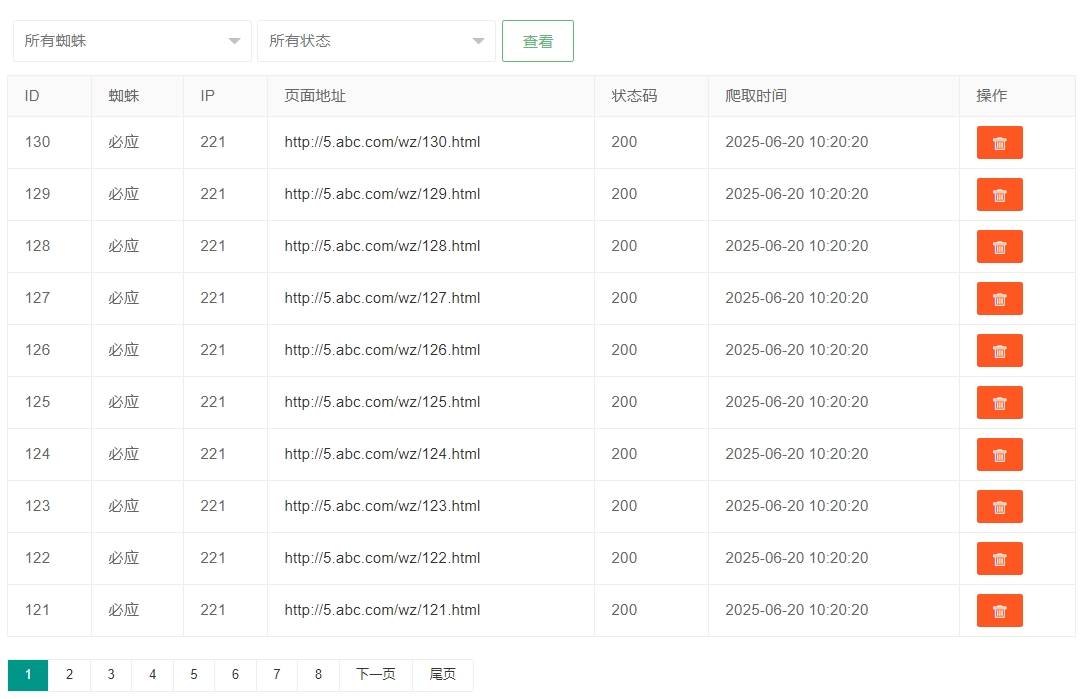Image resolution: width=1085 pixels, height=699 pixels.
Task: Select page 8 in pagination
Action: (318, 675)
